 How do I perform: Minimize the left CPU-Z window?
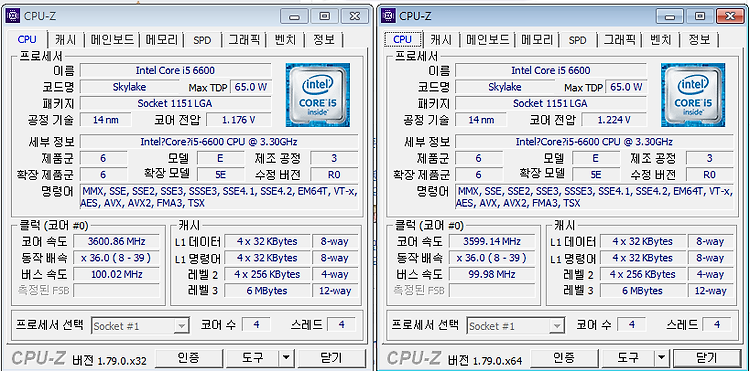(x=294, y=16)
